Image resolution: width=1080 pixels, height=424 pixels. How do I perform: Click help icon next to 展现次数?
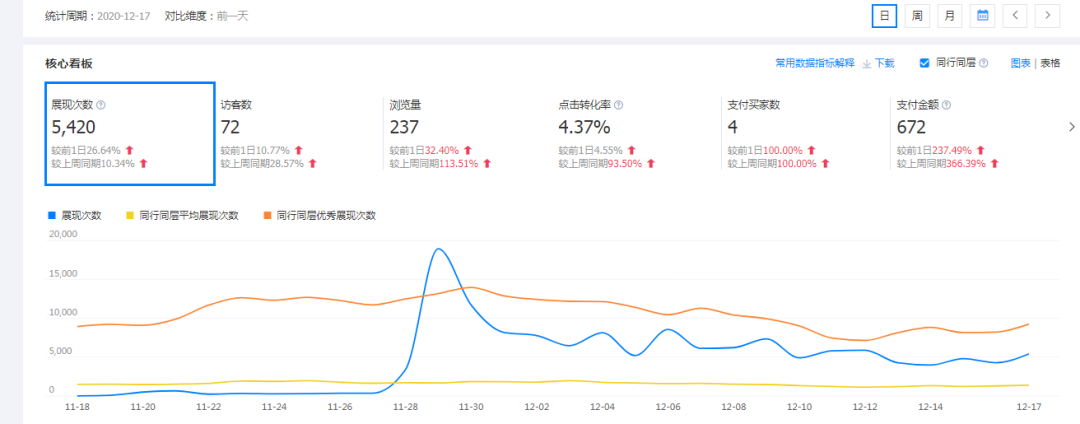tap(101, 105)
